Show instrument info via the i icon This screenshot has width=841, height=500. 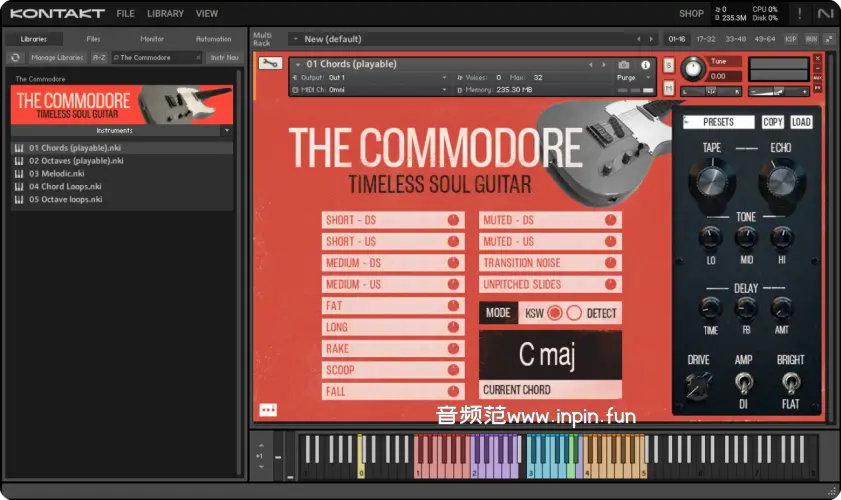coord(646,65)
